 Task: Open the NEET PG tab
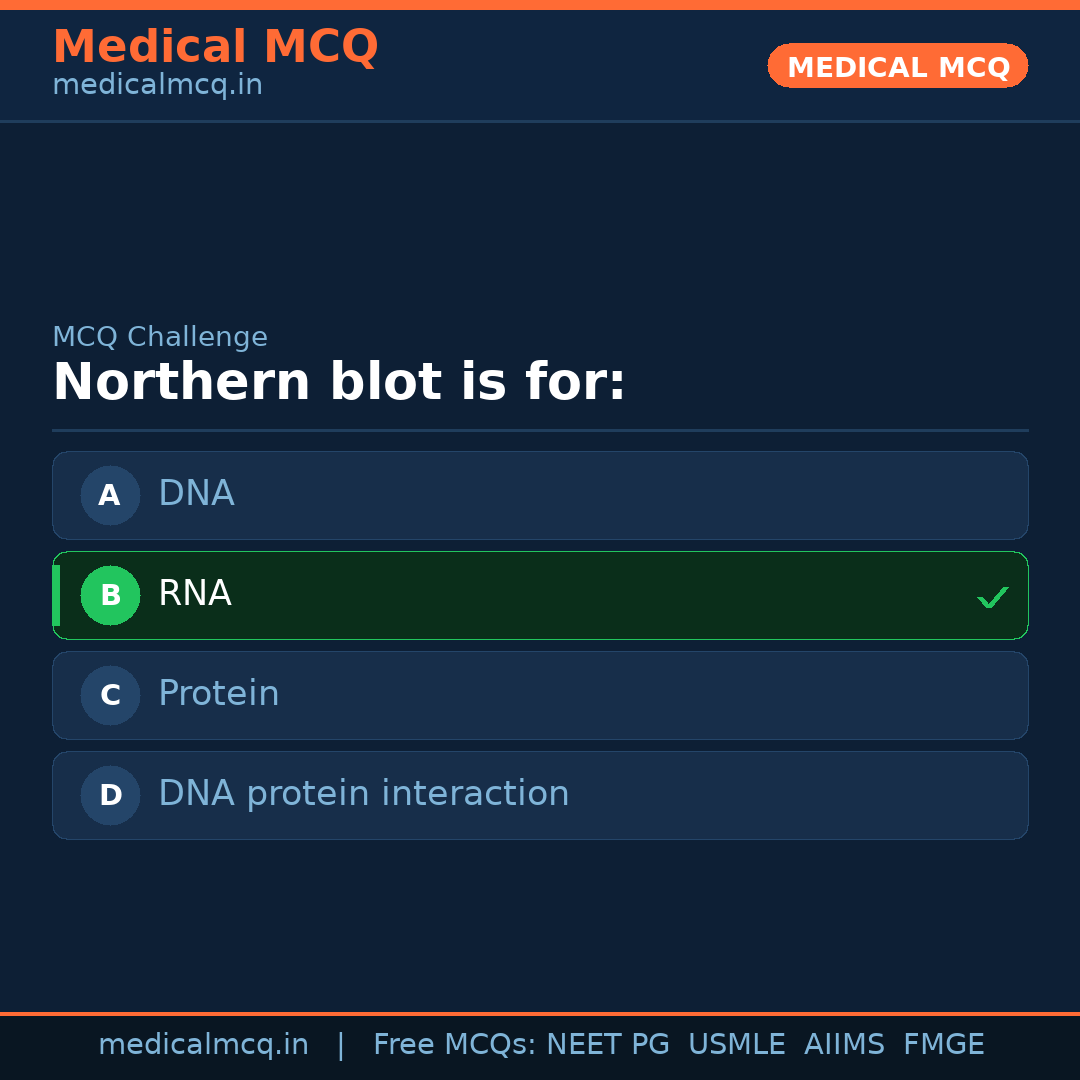click(607, 1044)
